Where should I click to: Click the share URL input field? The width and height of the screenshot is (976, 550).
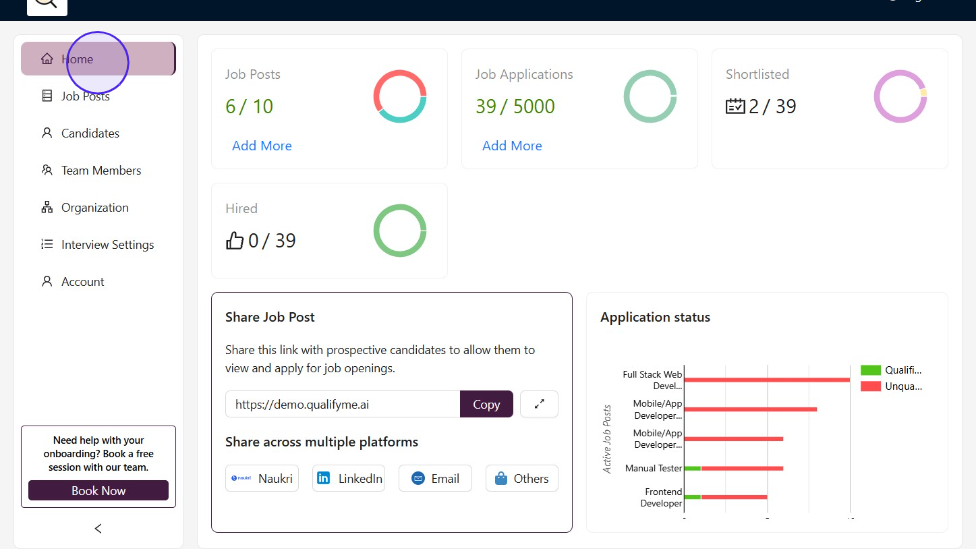342,404
